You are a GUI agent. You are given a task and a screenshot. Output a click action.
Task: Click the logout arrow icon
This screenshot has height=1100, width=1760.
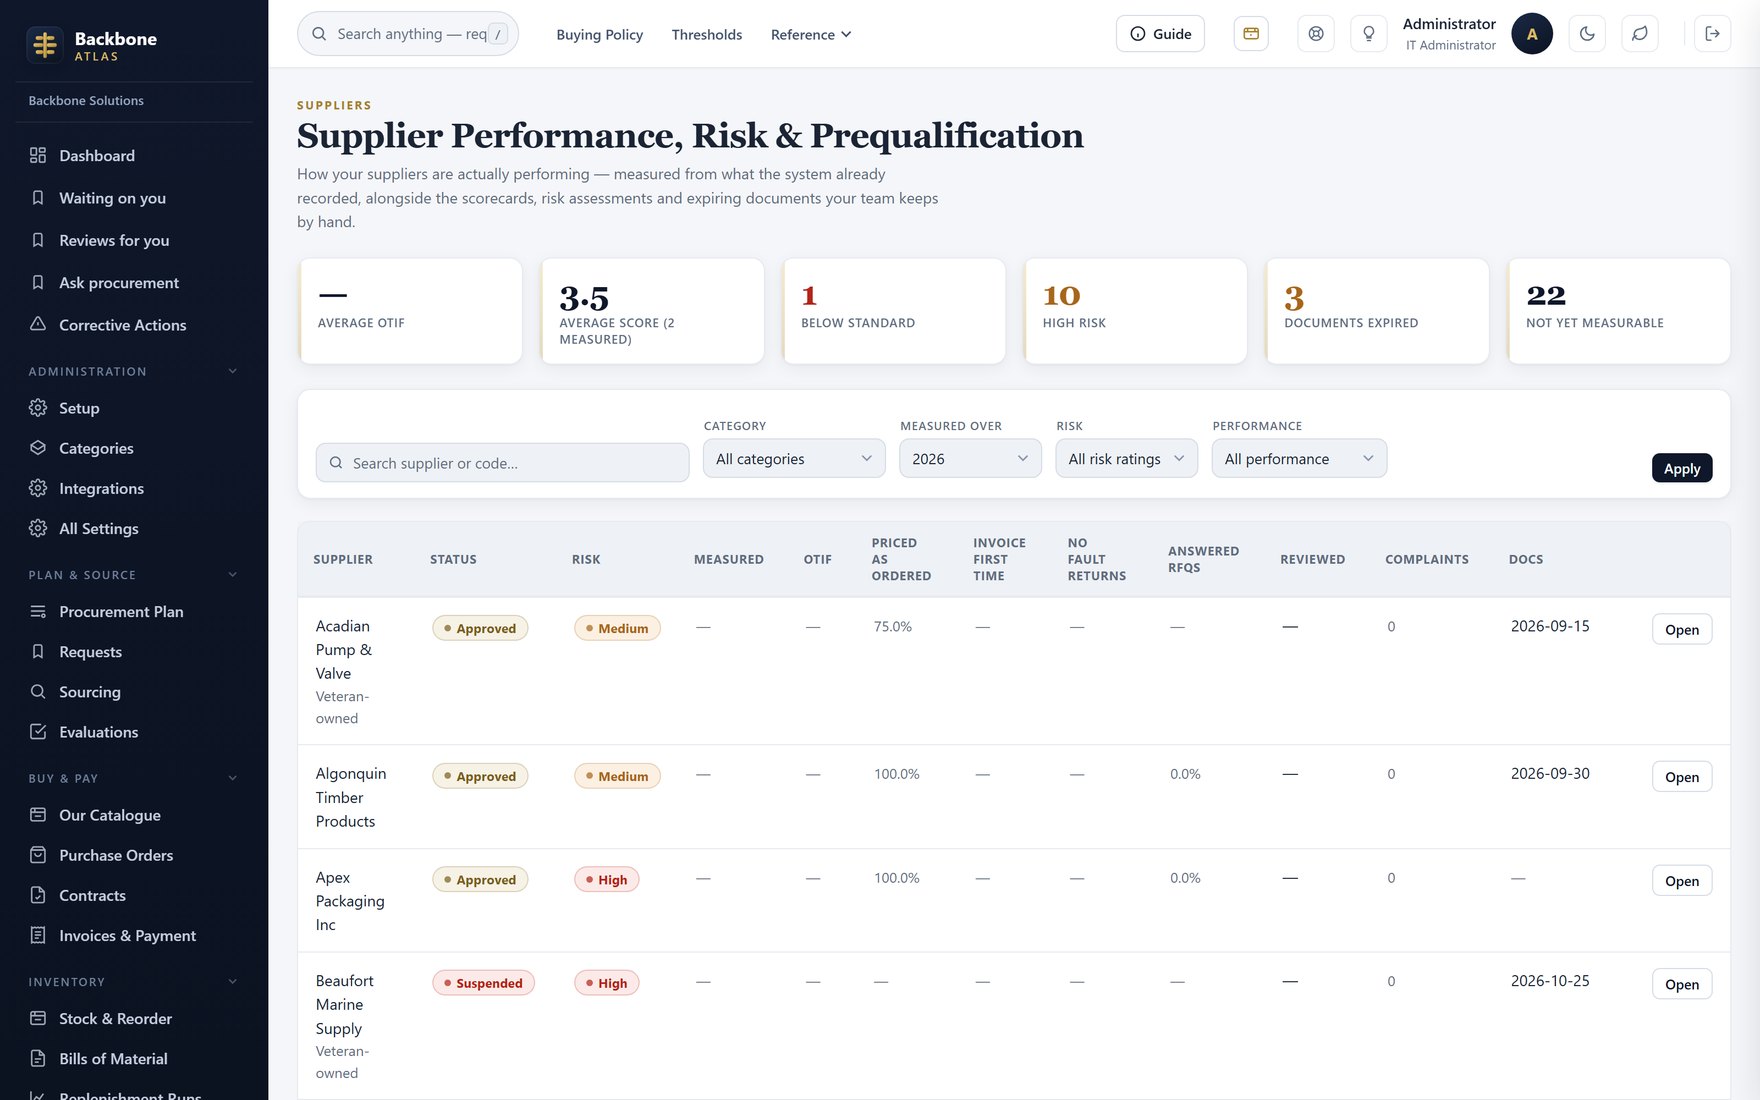tap(1712, 34)
